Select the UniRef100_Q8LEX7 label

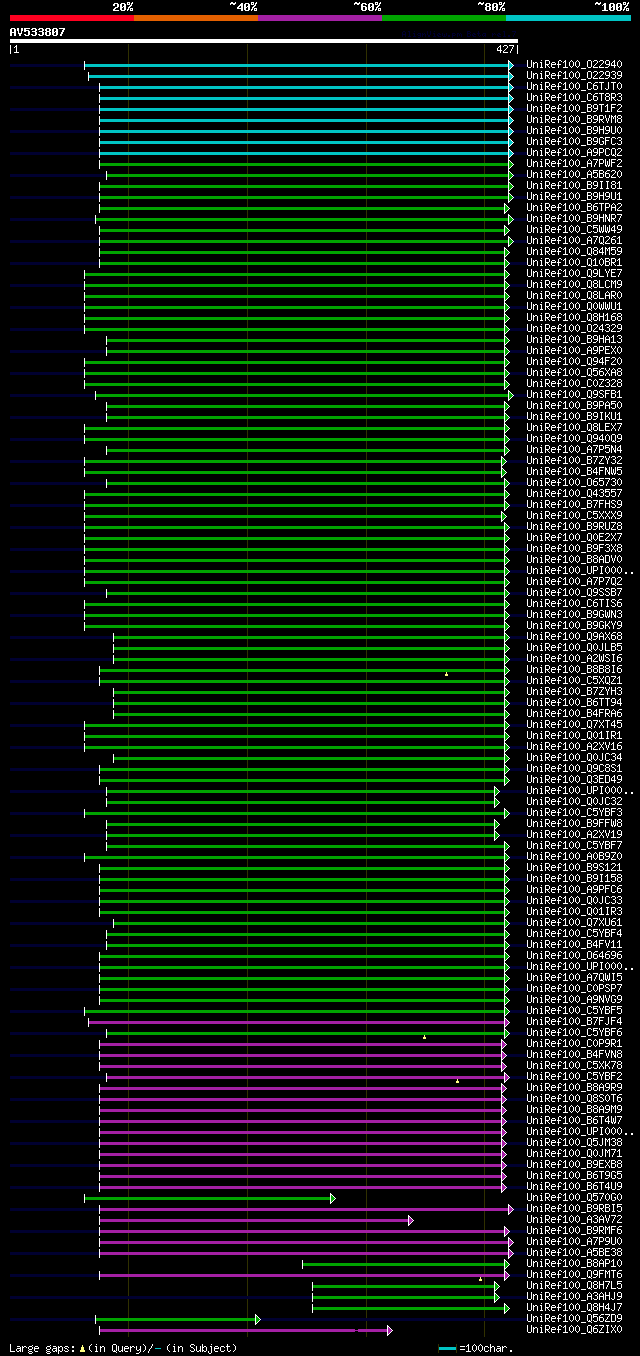tap(574, 427)
